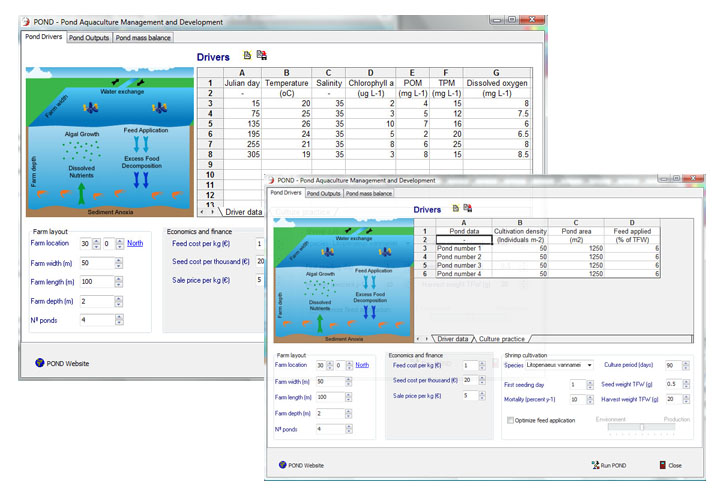Click Culture period days input field

tap(673, 365)
